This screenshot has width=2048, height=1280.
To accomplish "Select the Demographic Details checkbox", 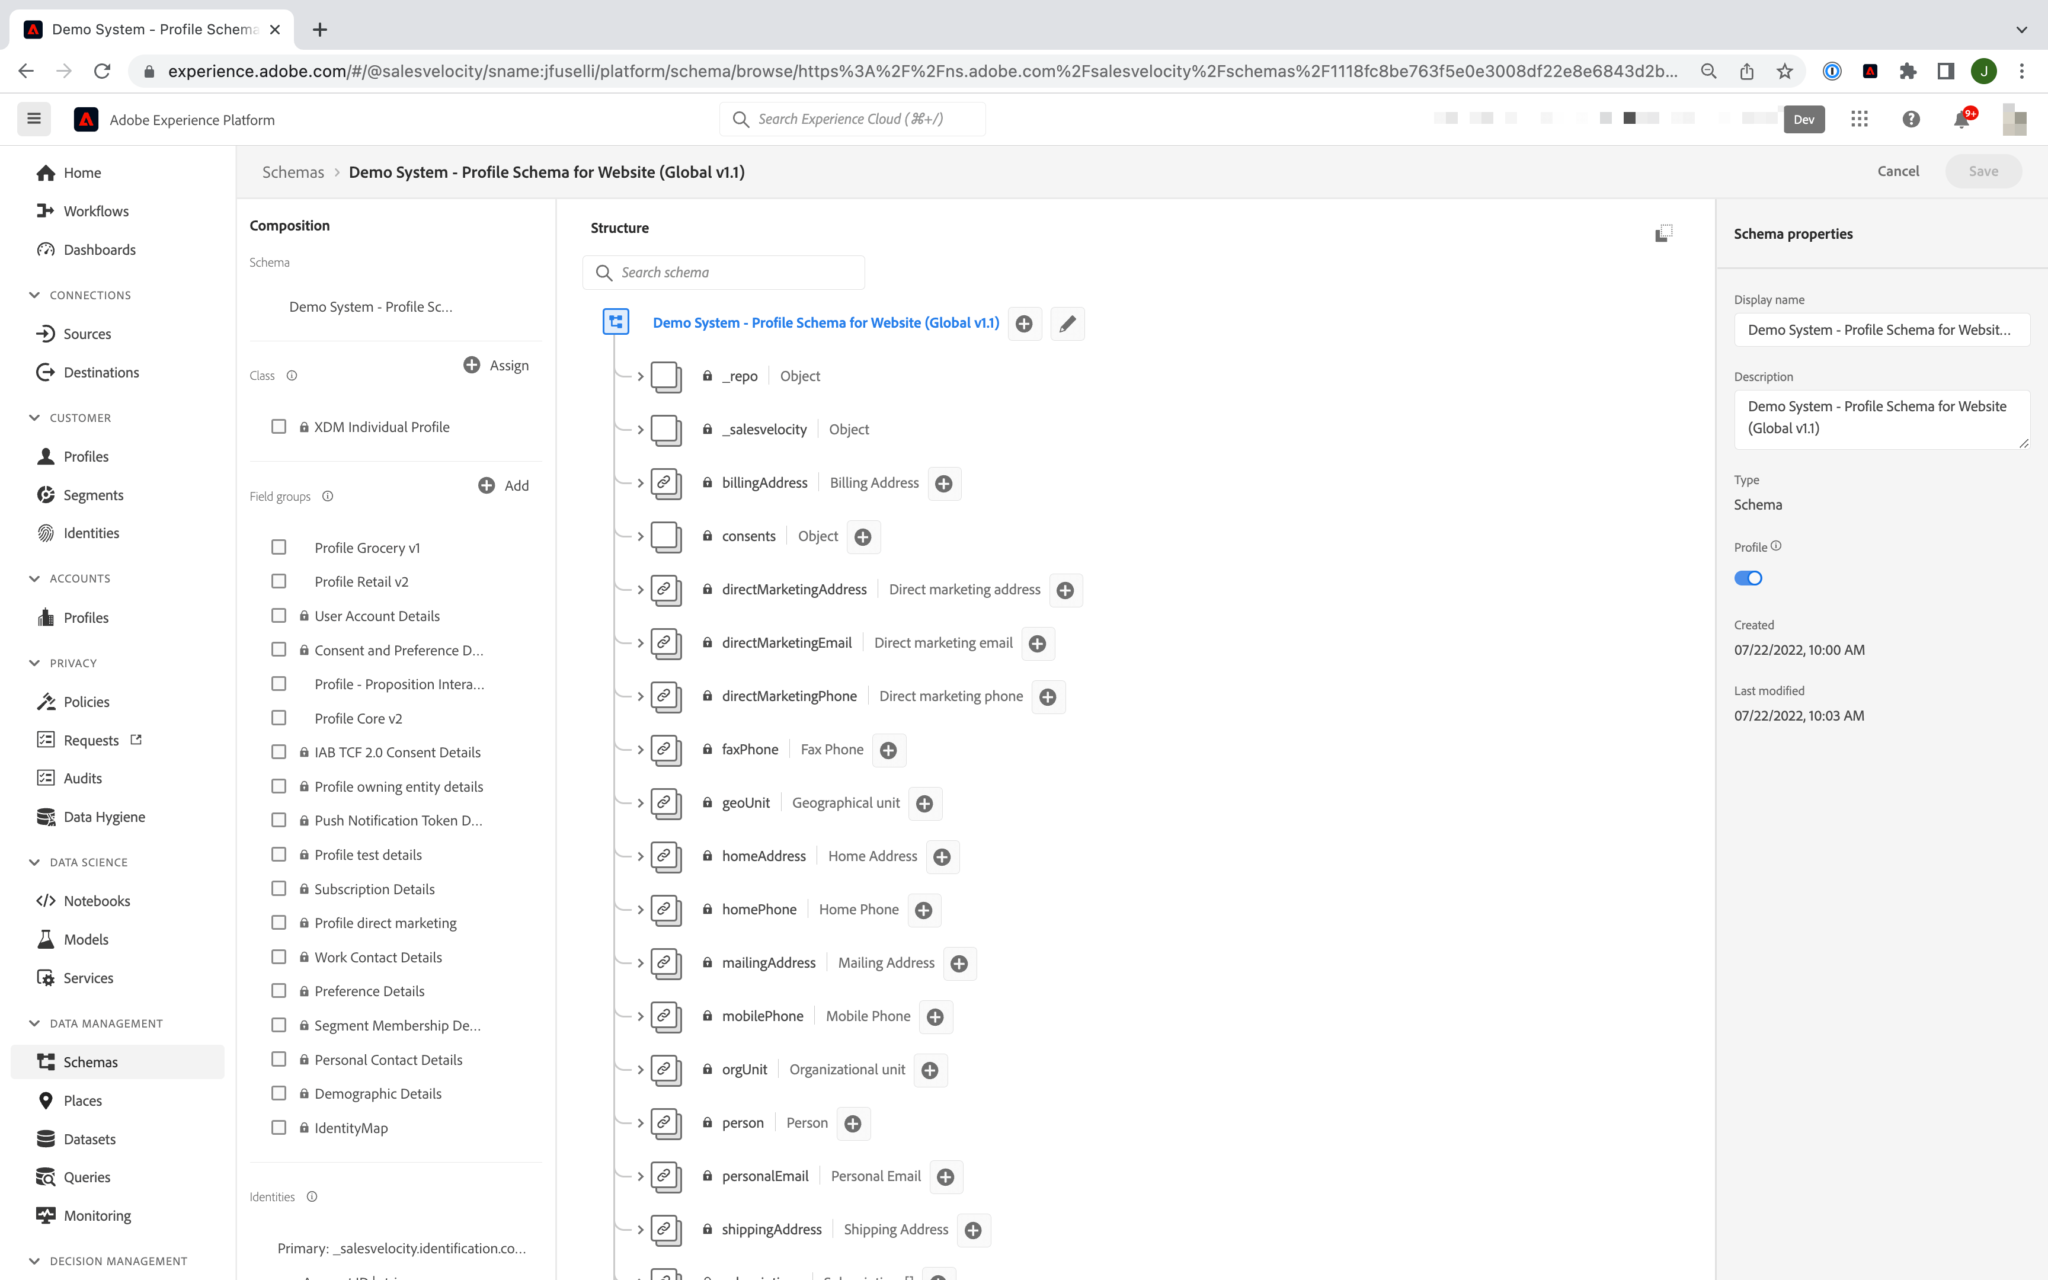I will 278,1092.
